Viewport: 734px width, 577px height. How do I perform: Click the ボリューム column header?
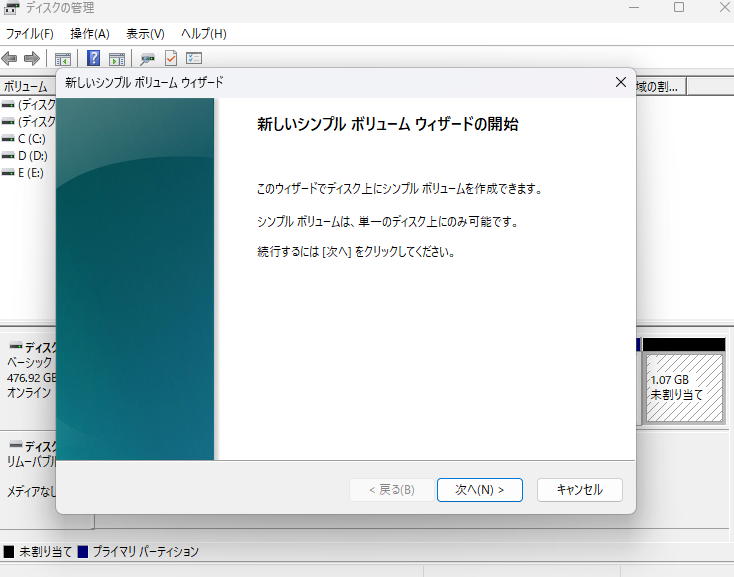[x=28, y=87]
